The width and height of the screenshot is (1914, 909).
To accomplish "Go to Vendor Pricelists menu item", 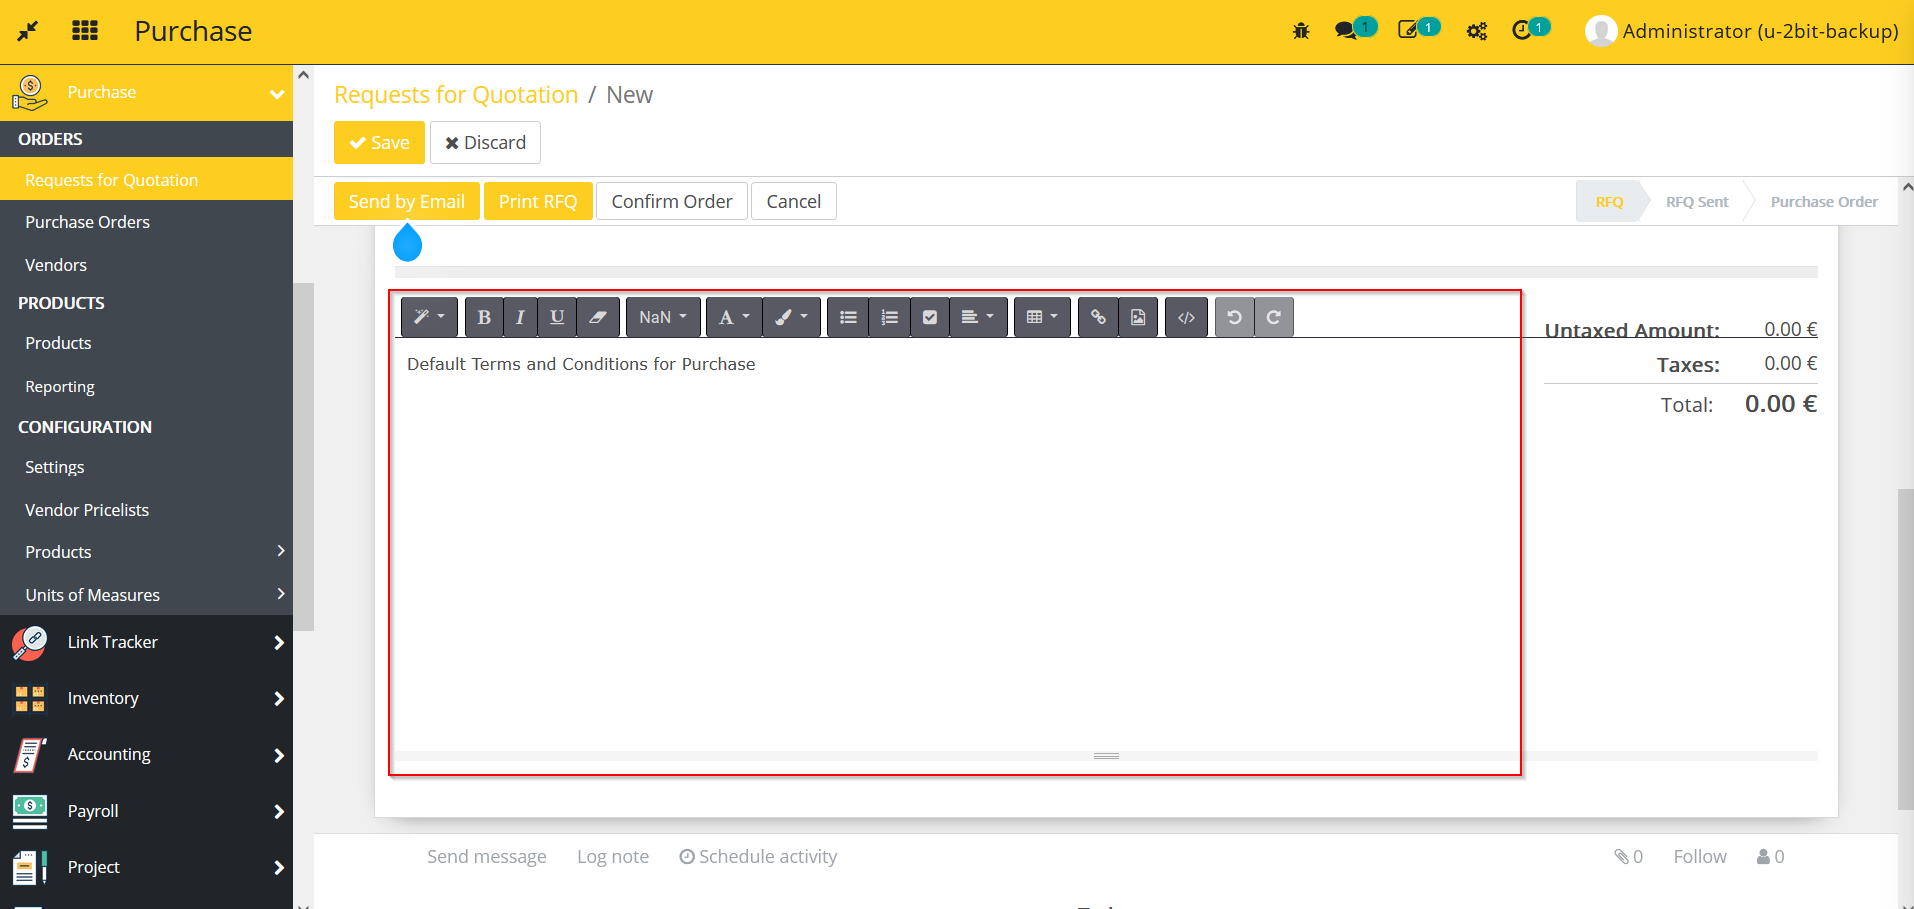I will tap(87, 510).
